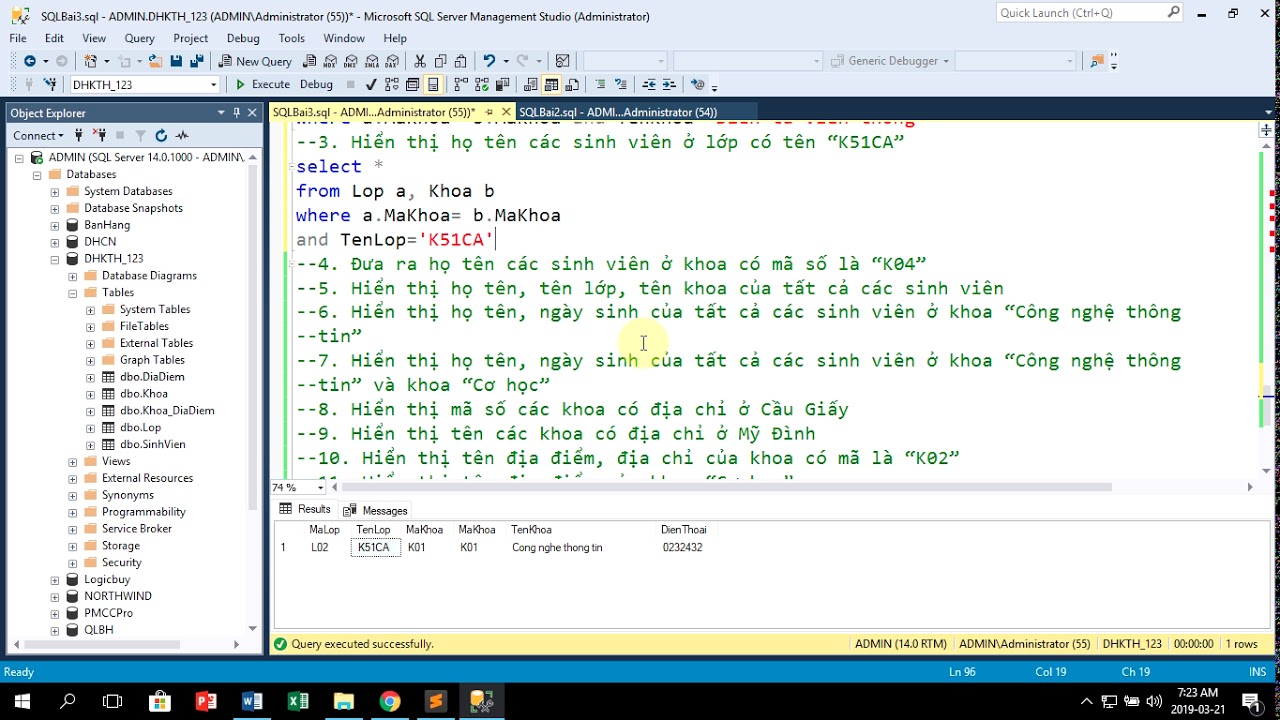1280x720 pixels.
Task: Click the Paste icon
Action: (x=460, y=61)
